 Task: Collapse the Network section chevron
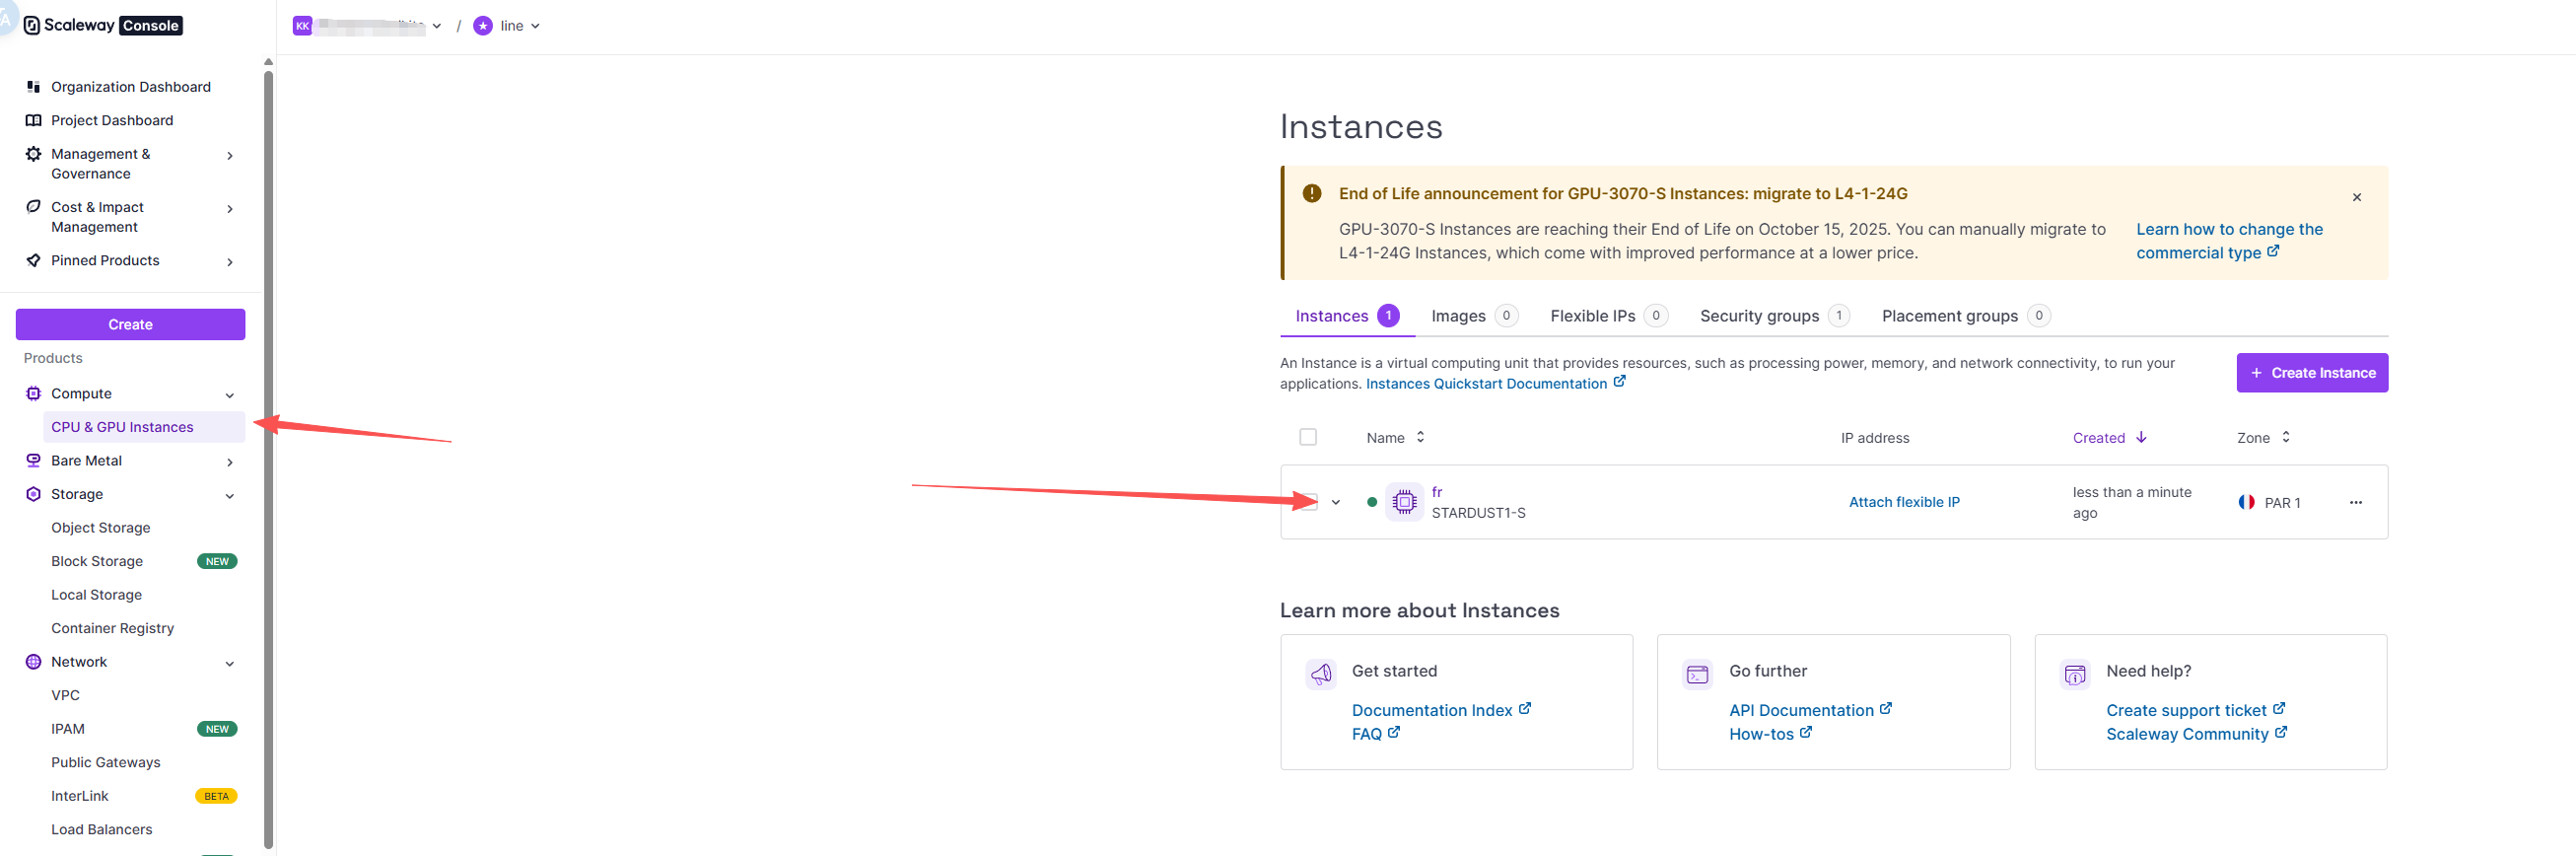coord(230,663)
